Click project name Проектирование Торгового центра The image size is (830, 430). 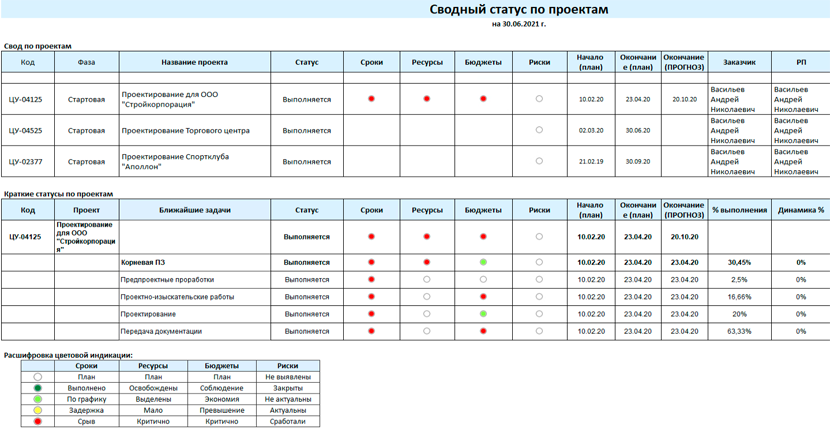click(x=185, y=131)
